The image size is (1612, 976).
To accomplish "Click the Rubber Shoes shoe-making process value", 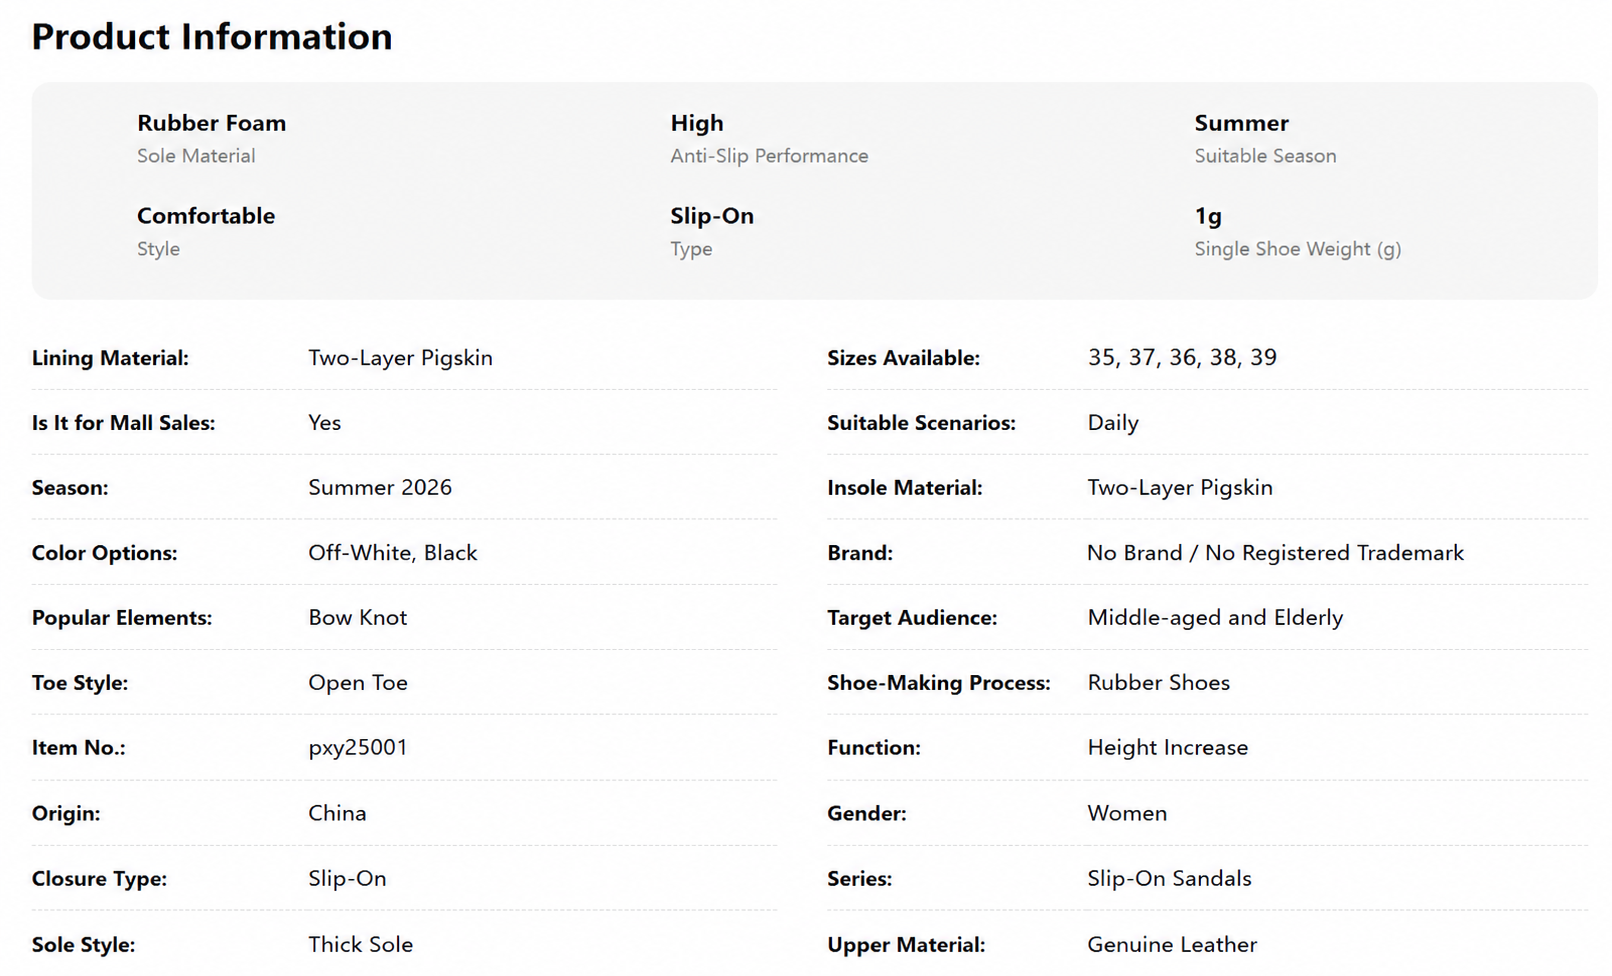I will click(x=1158, y=683).
